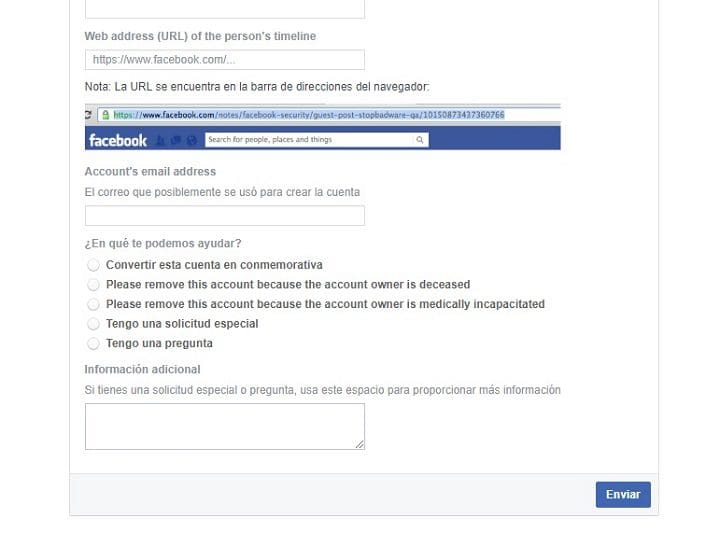
Task: Click the partially visible top input field
Action: point(225,9)
